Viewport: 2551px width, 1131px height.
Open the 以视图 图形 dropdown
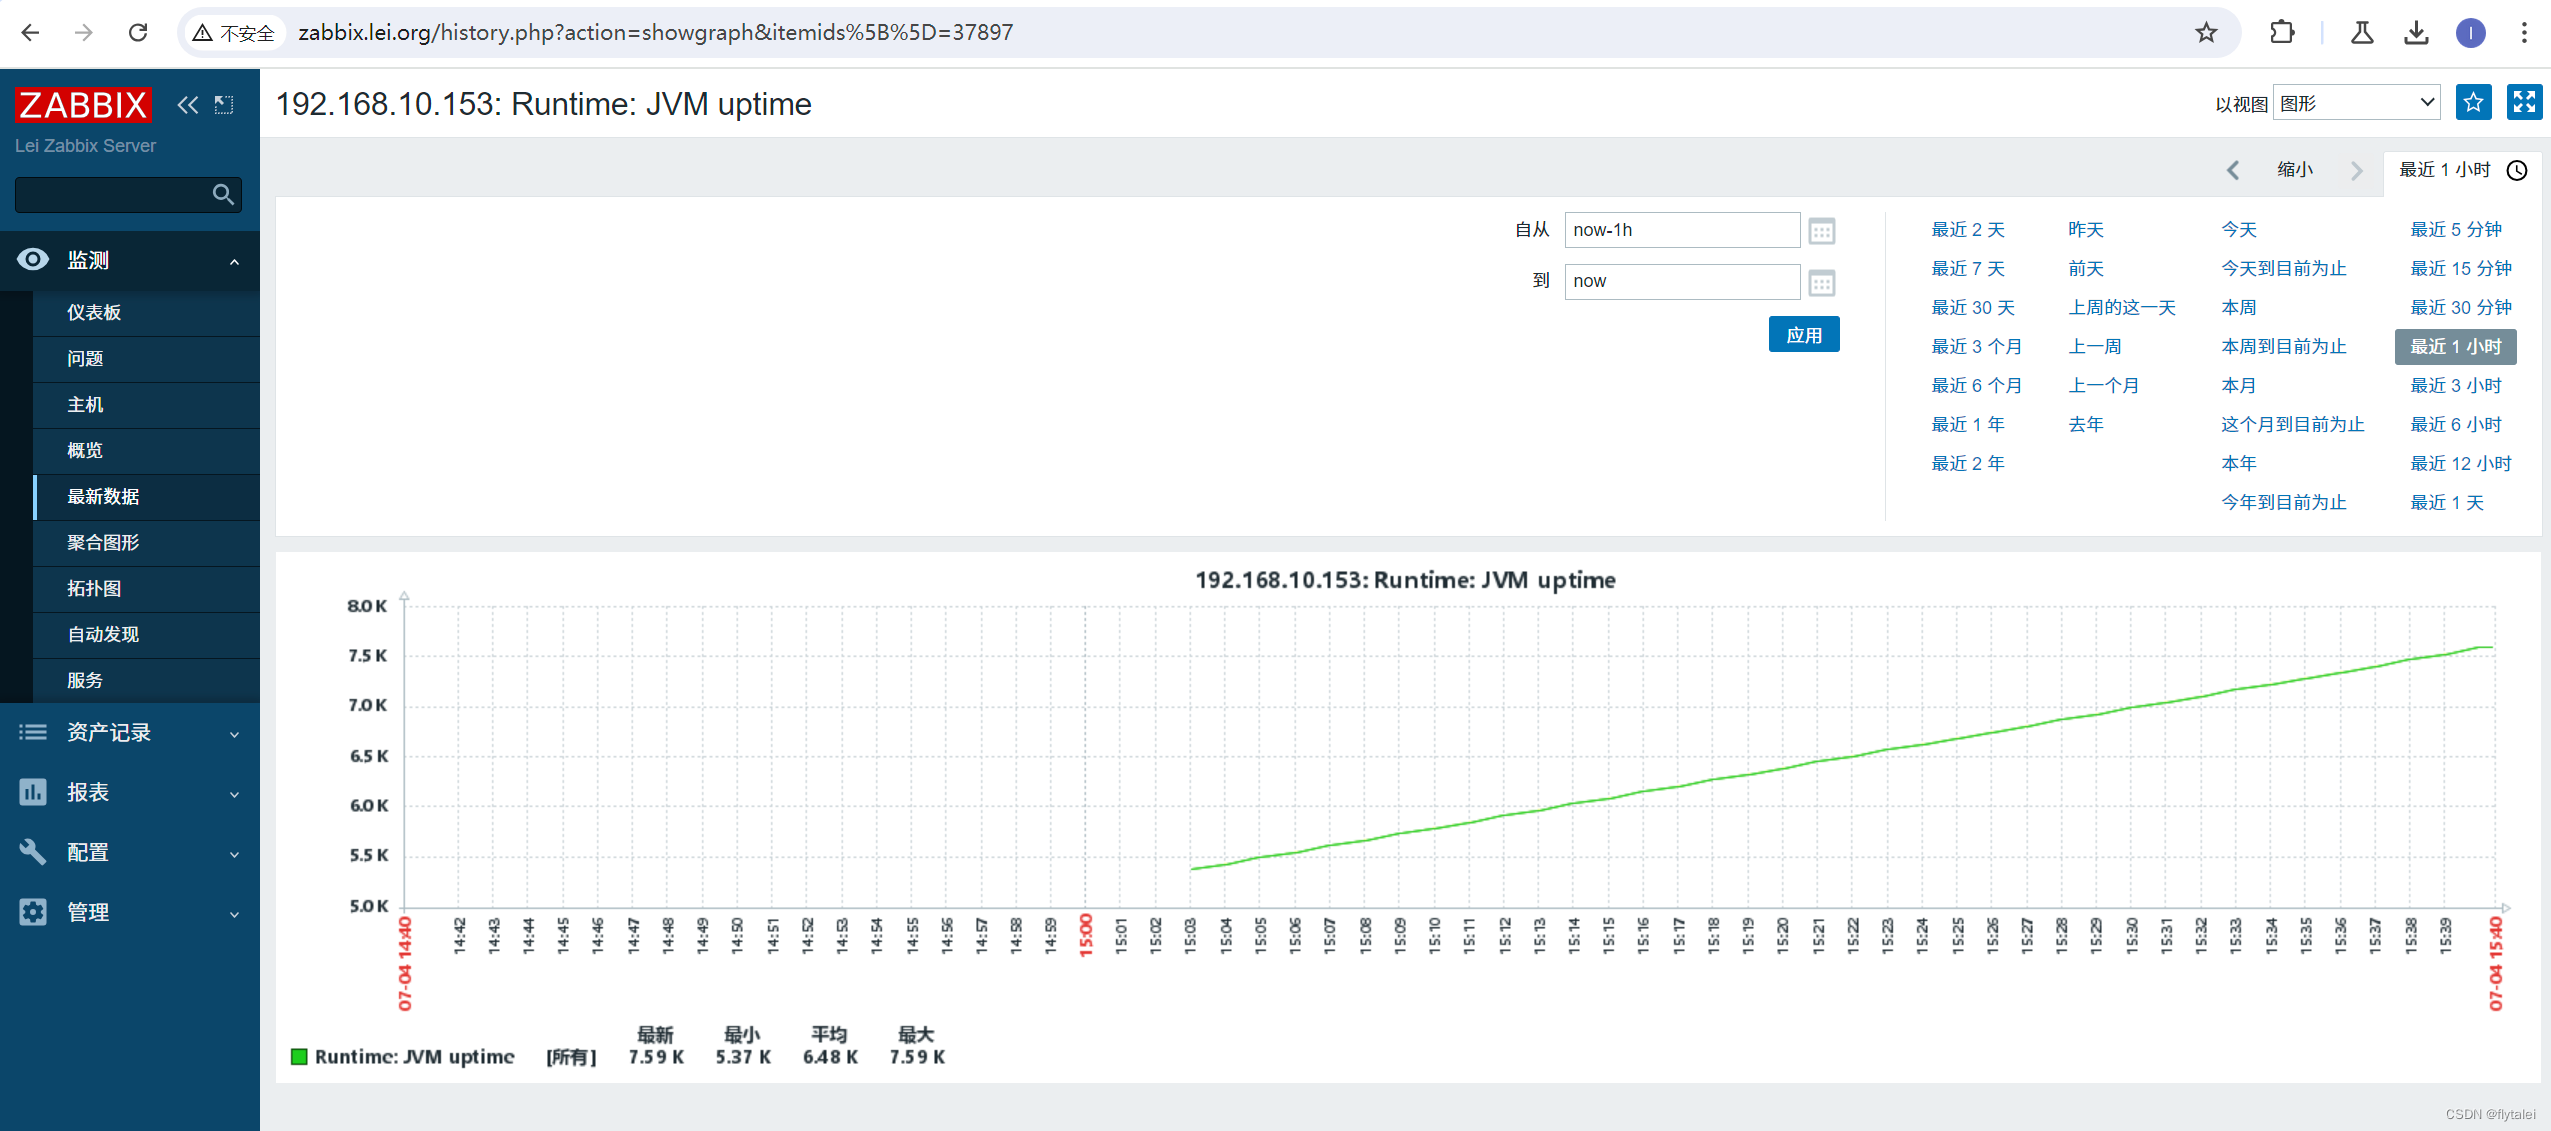pyautogui.click(x=2356, y=102)
